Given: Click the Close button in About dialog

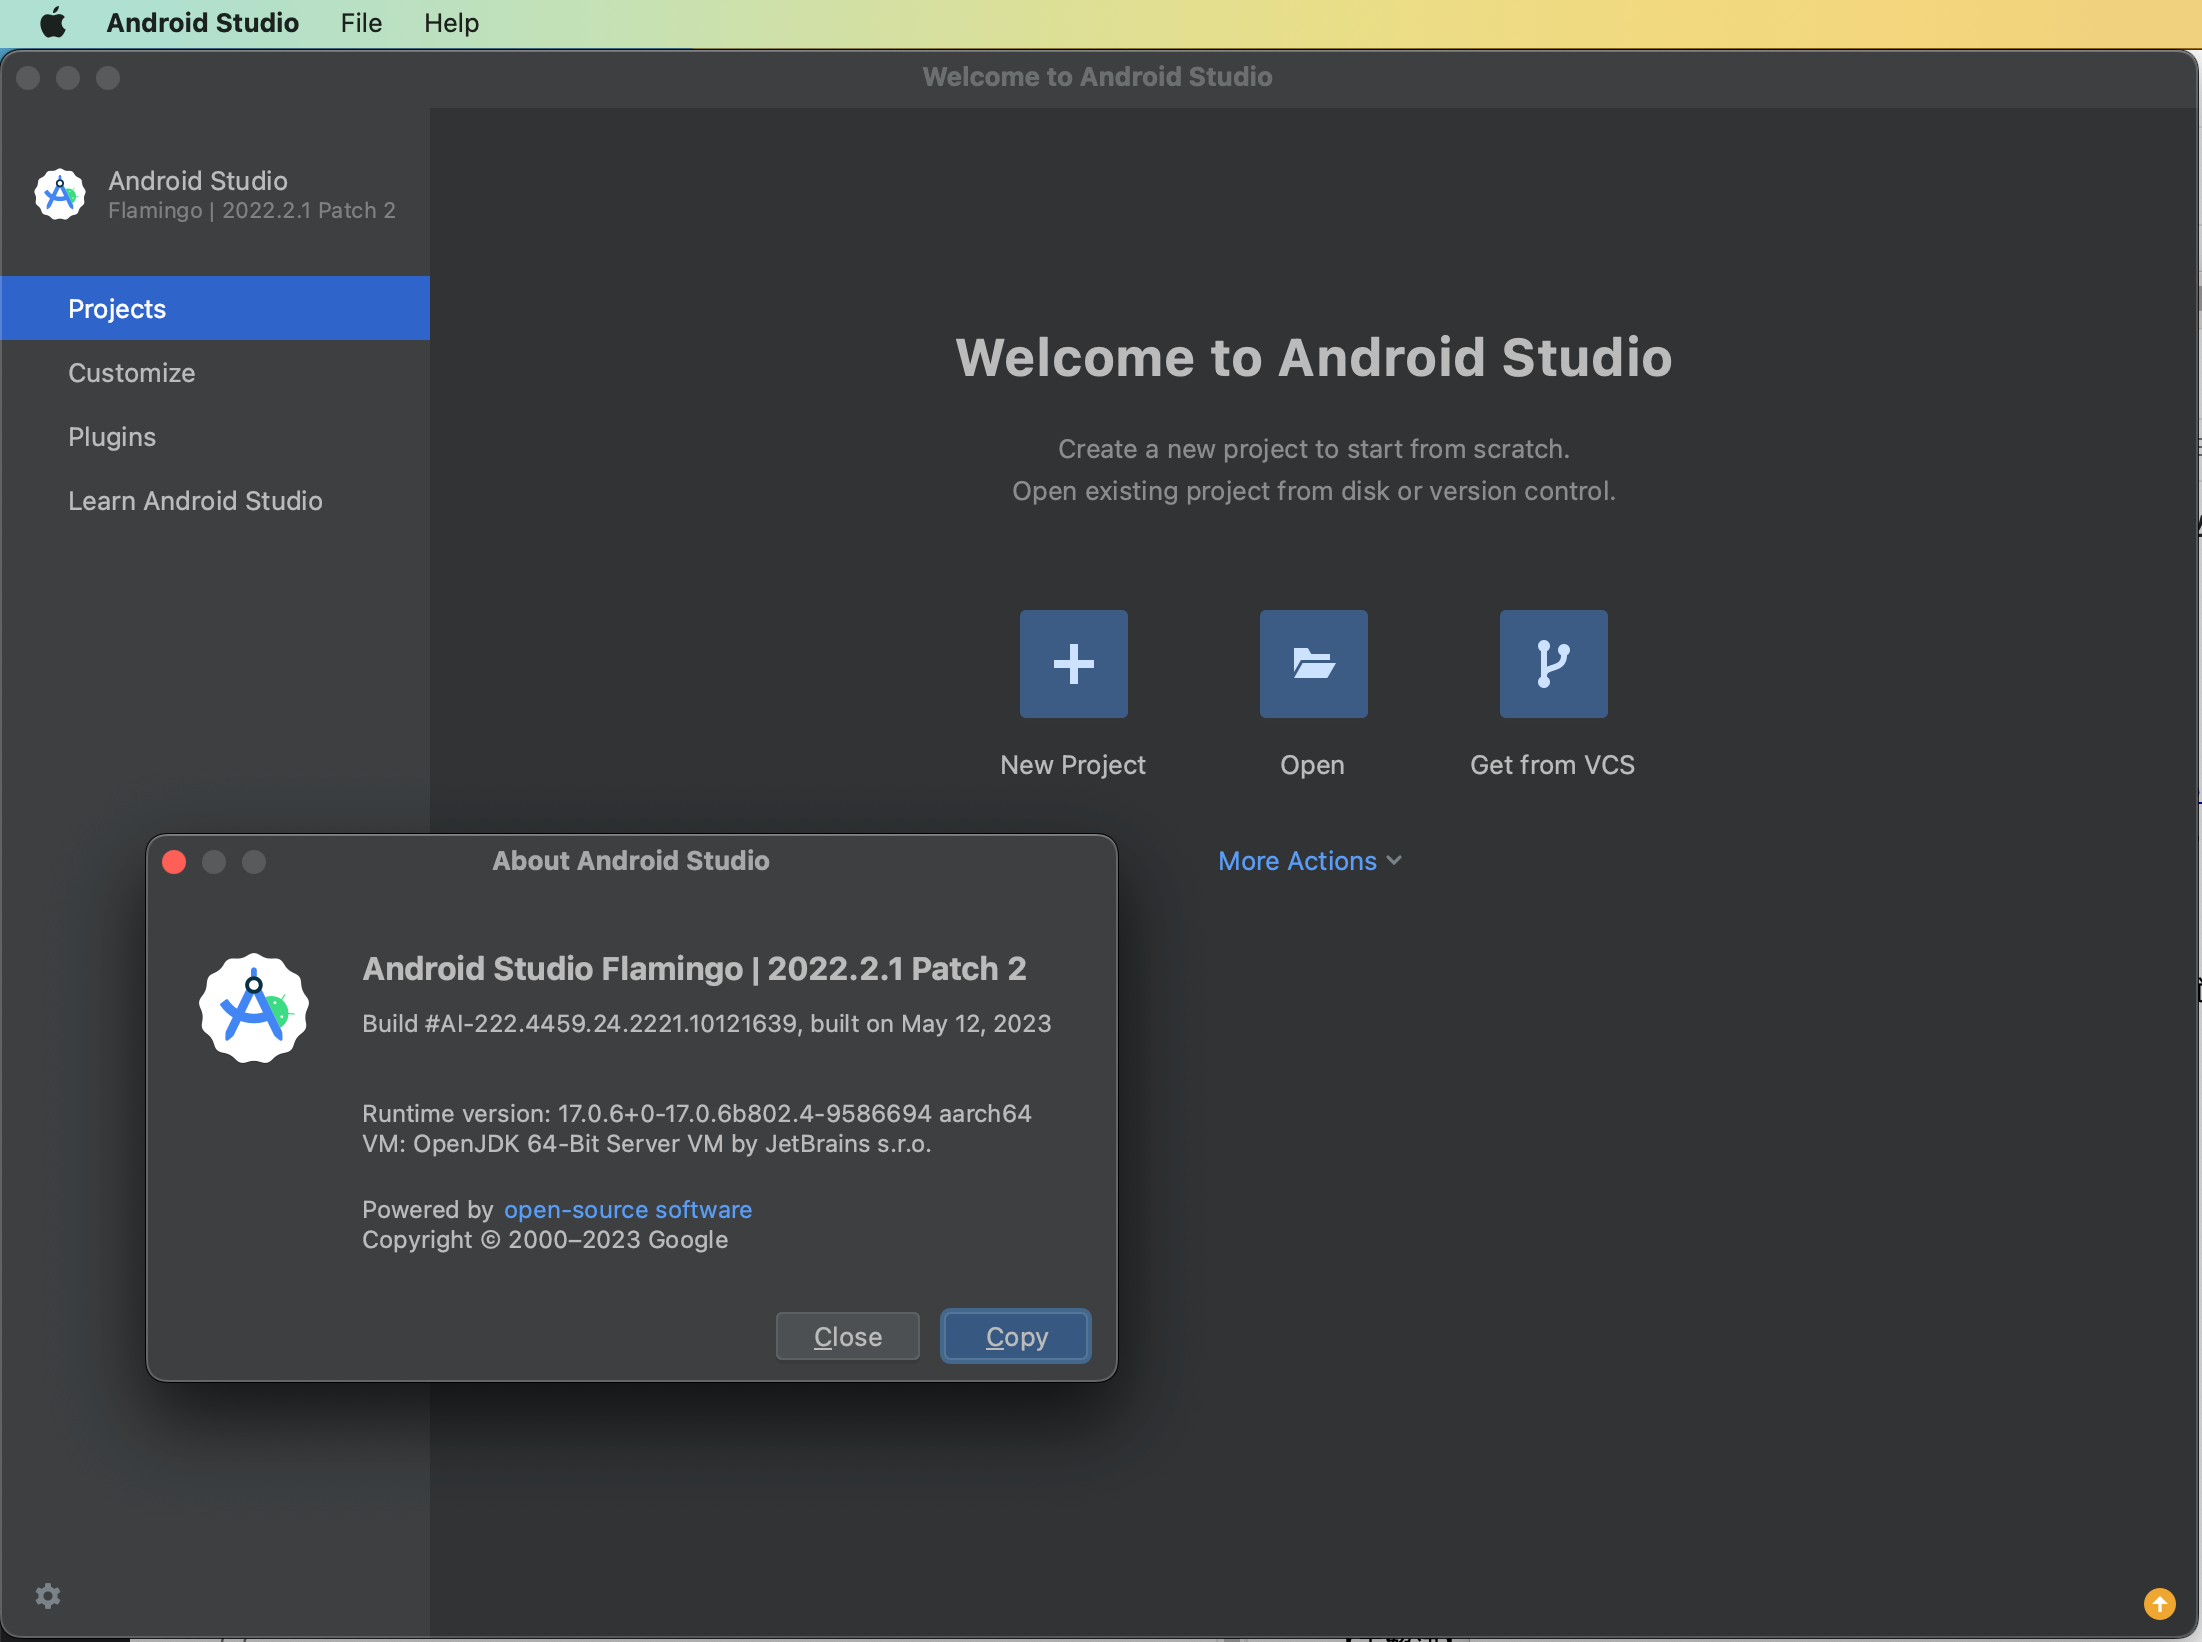Looking at the screenshot, I should click(x=847, y=1336).
